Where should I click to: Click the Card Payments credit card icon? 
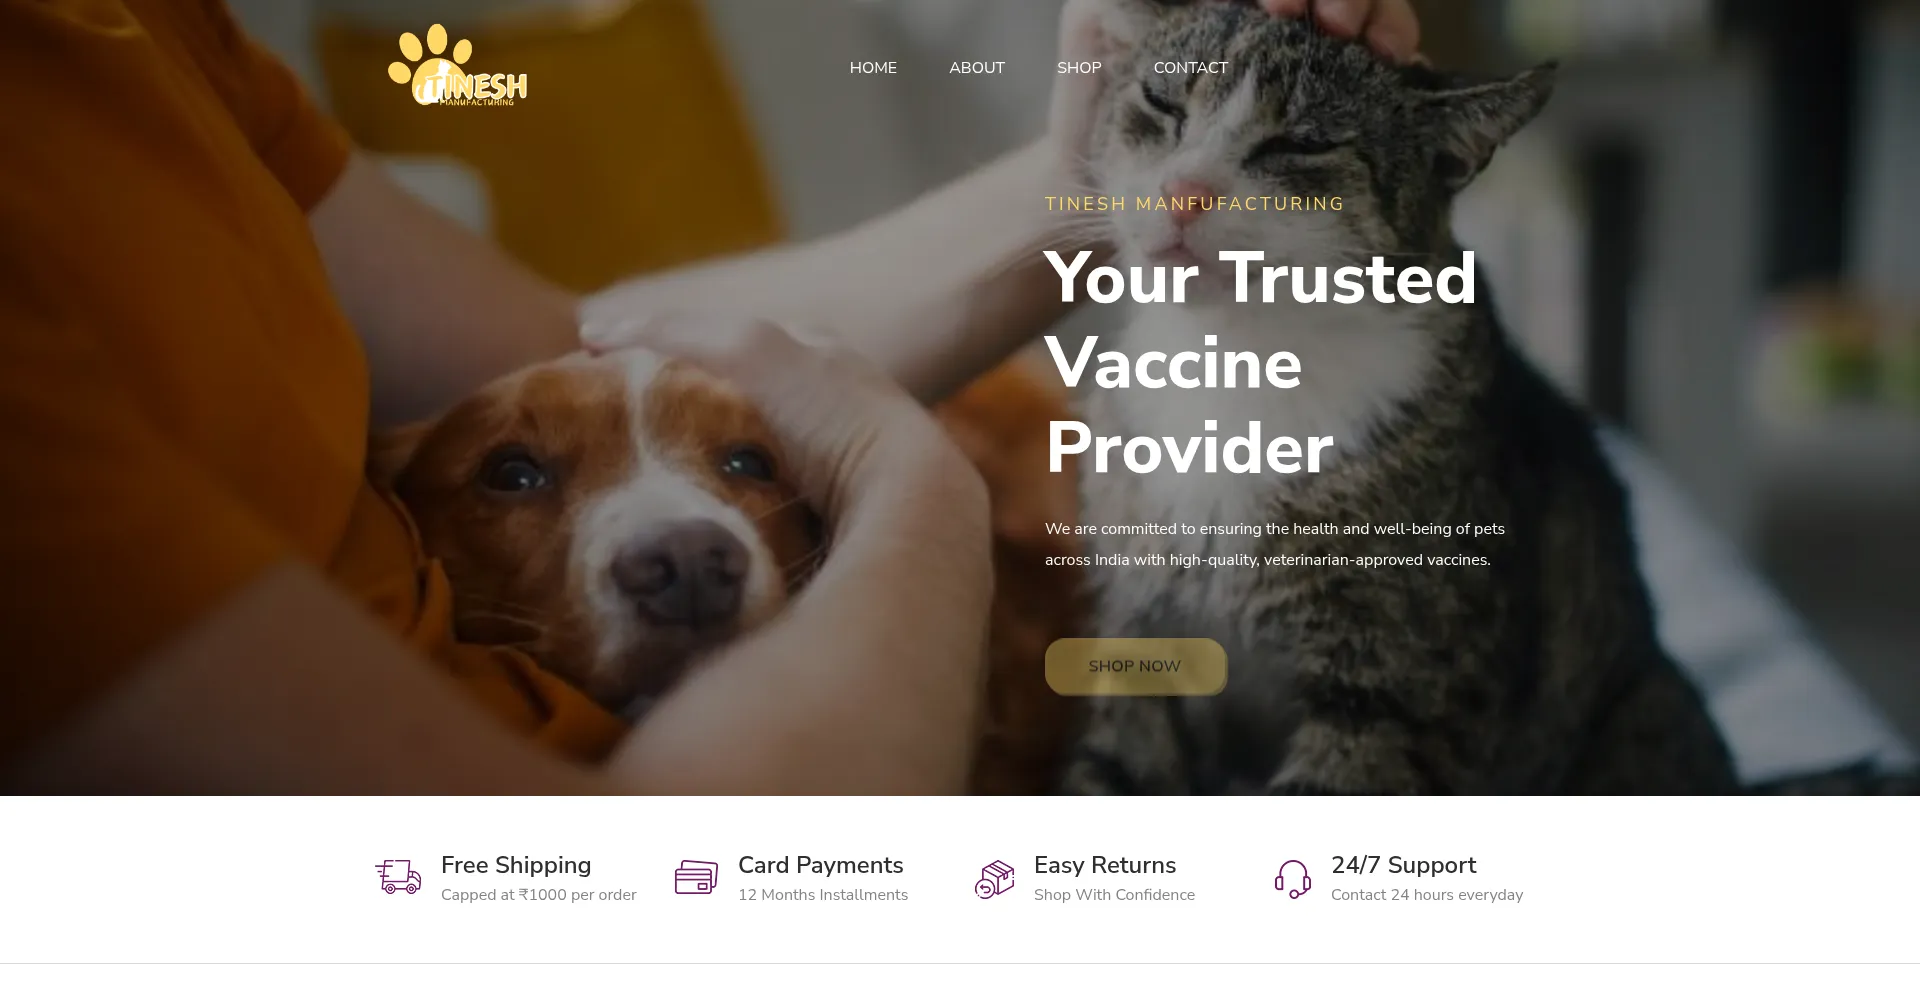696,877
